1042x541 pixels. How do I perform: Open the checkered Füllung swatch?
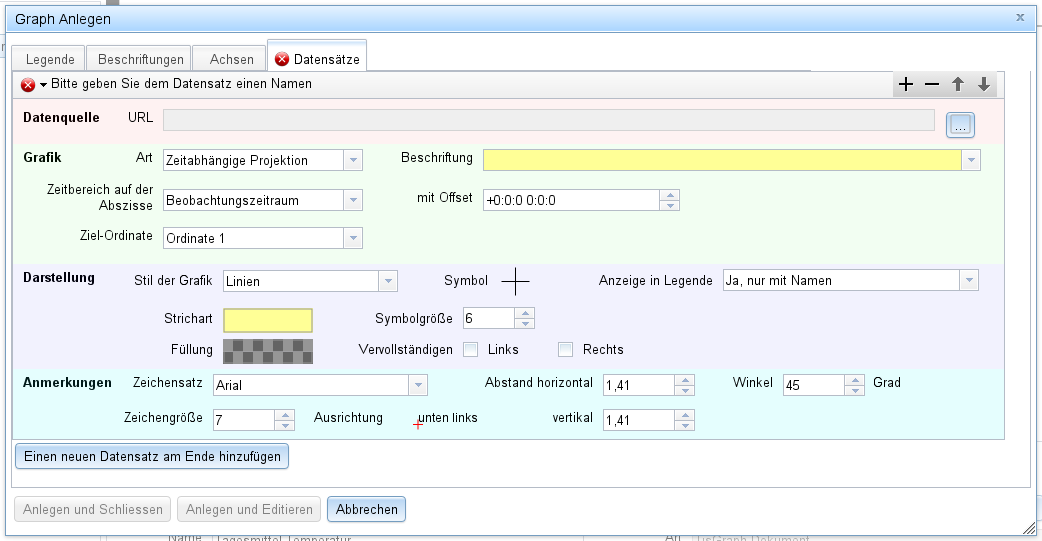pos(268,352)
